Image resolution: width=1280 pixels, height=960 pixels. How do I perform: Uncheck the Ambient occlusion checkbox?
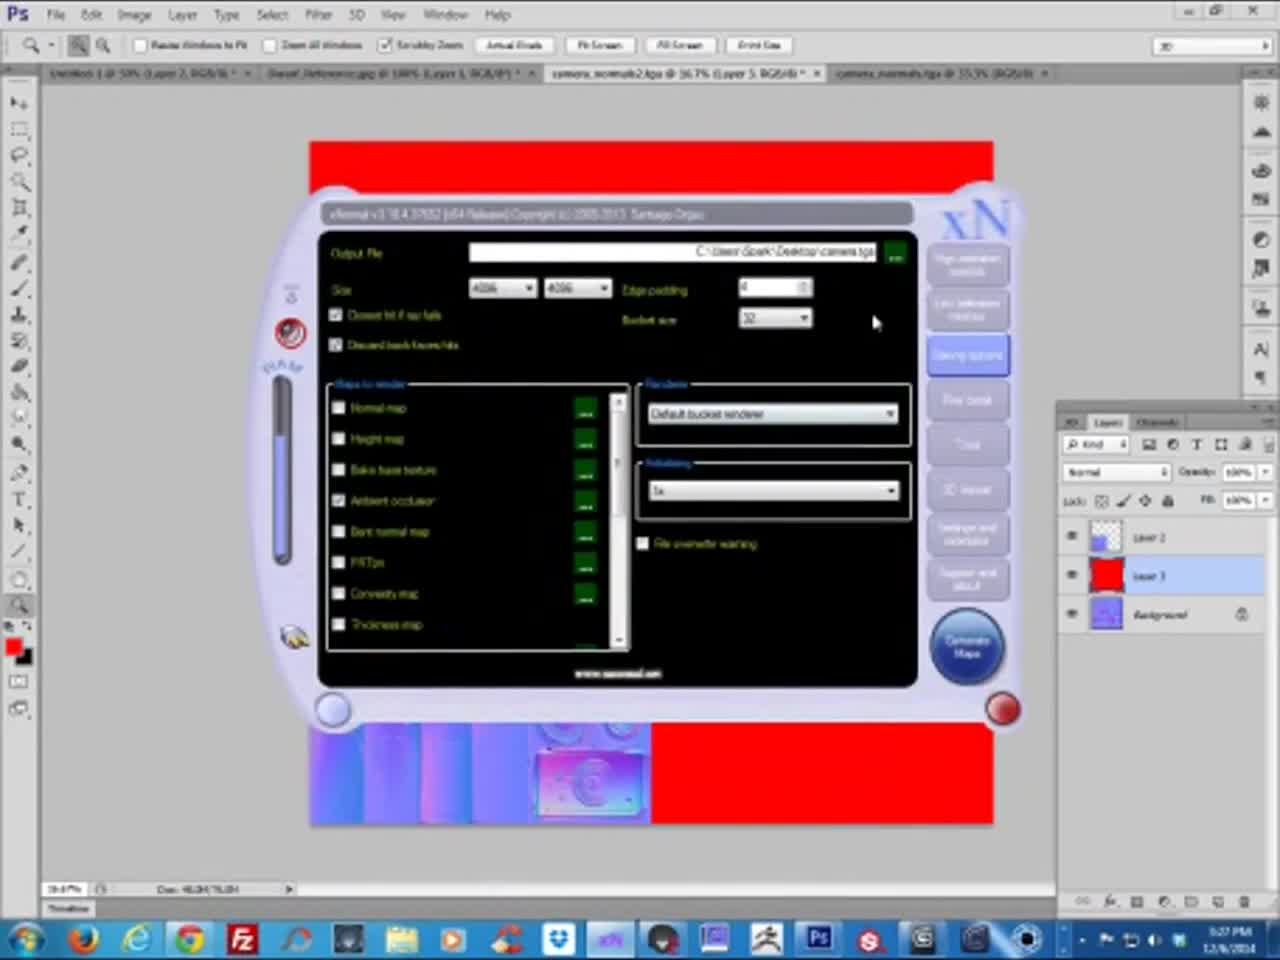click(338, 501)
